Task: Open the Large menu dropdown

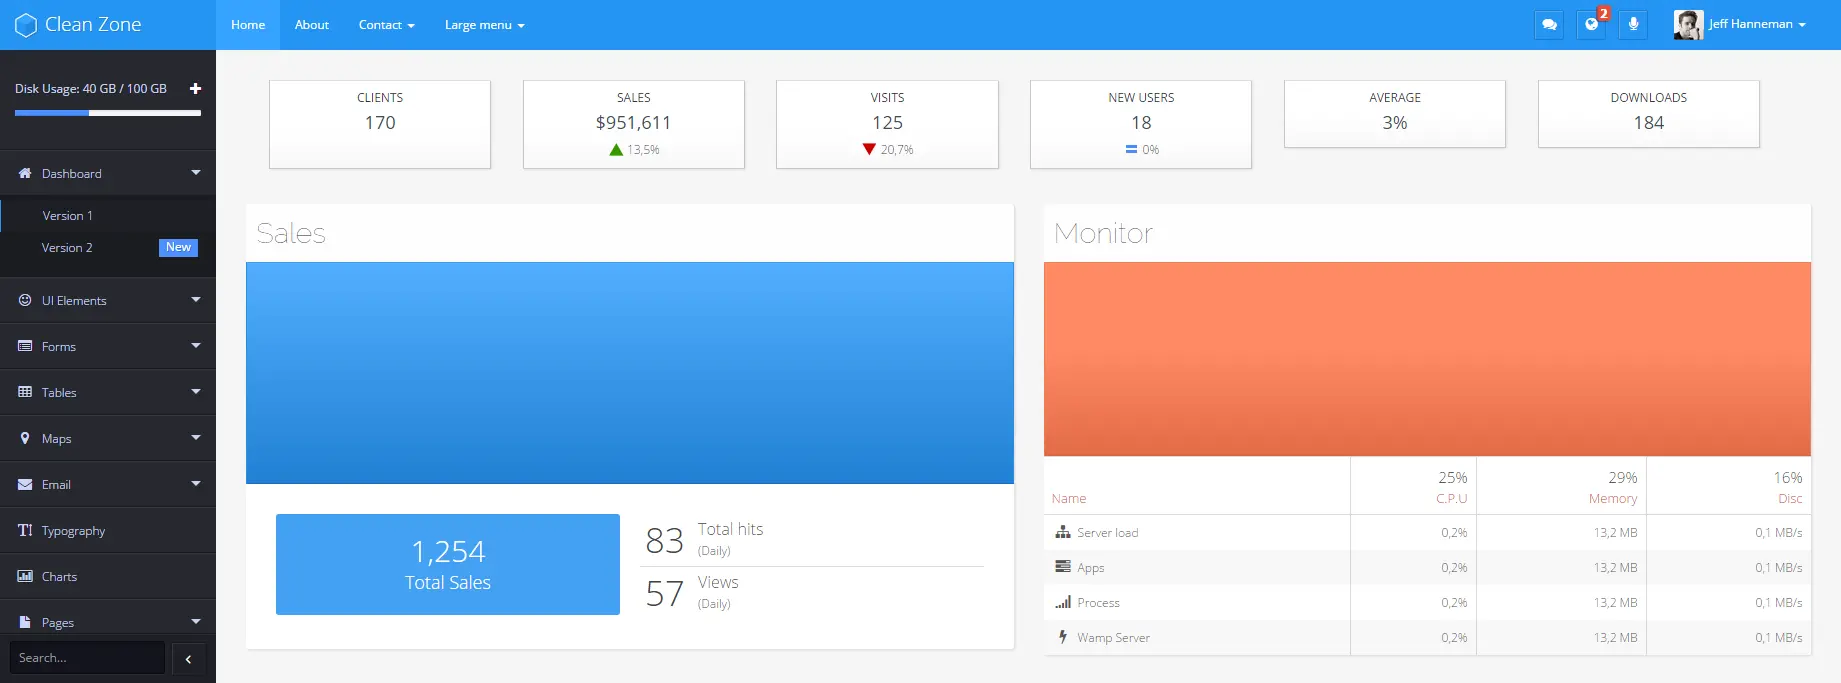Action: coord(484,25)
